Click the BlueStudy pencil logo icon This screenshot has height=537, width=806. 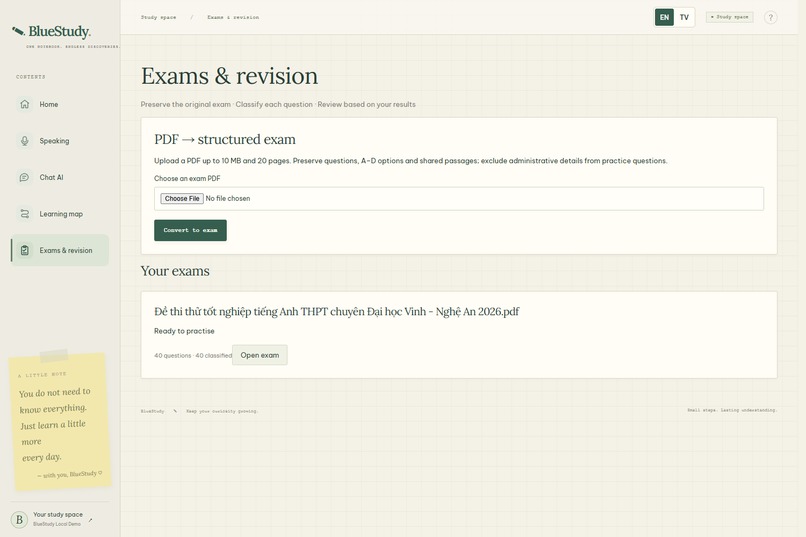coord(18,31)
